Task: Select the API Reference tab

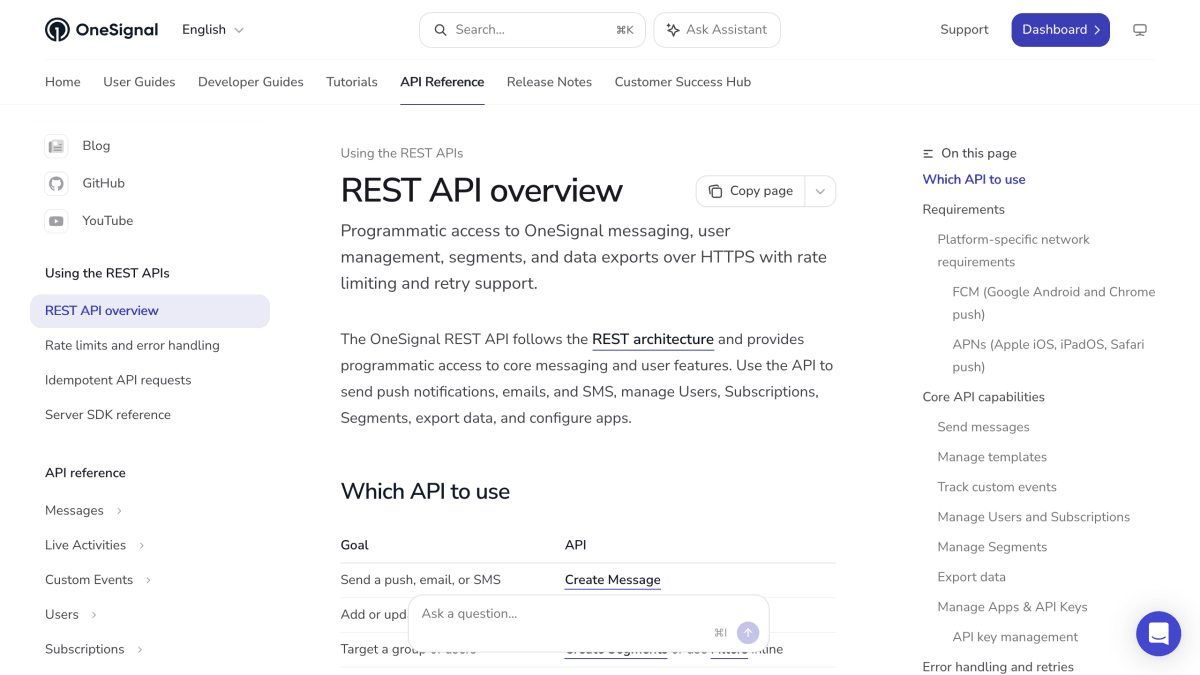Action: pos(442,82)
